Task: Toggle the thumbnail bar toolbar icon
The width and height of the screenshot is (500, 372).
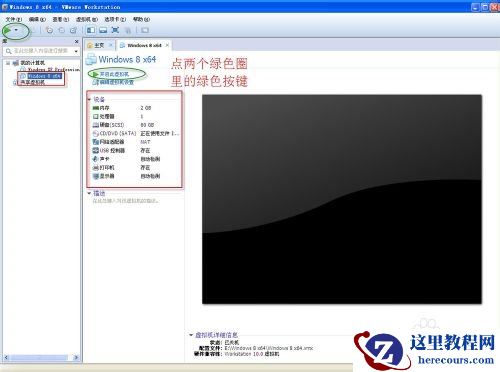Action: coord(103,30)
